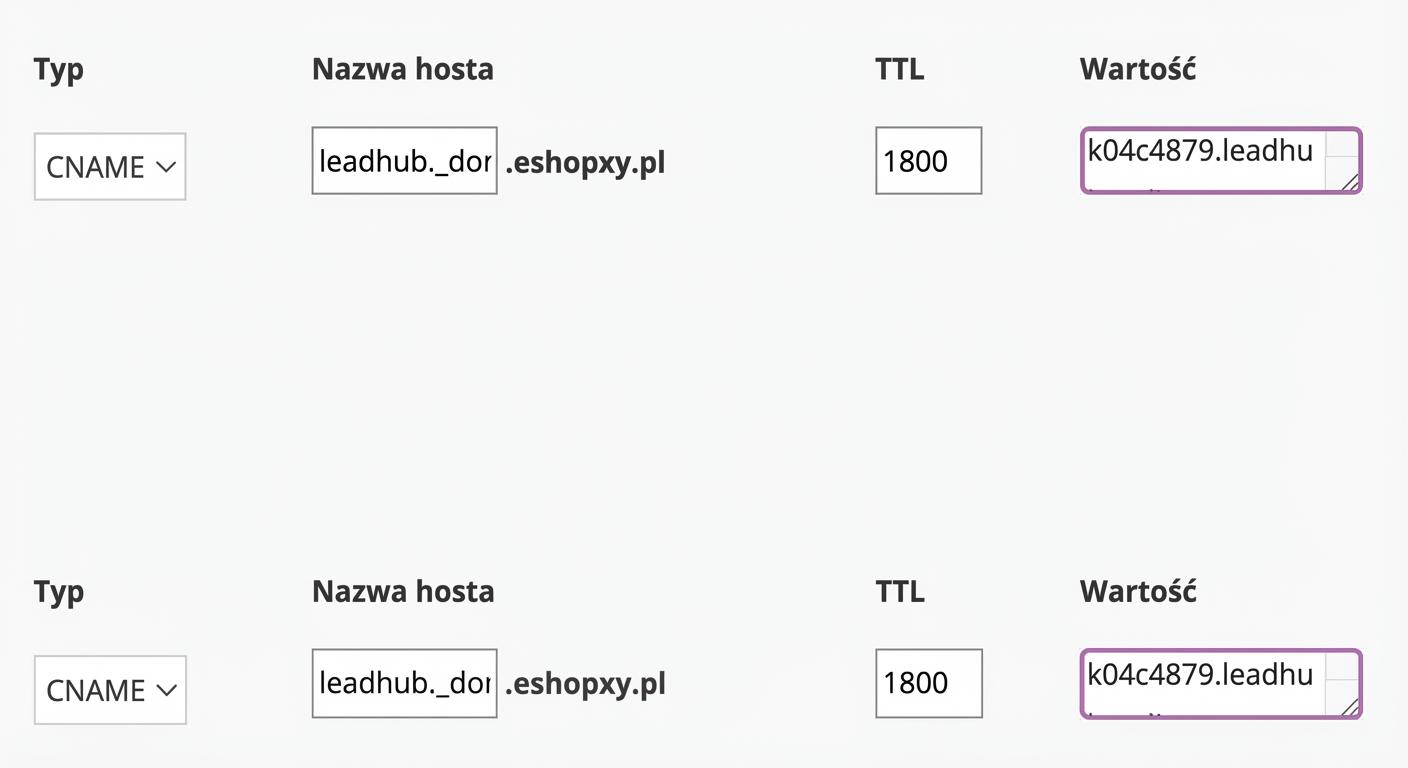Expand the CNAME type dropdown in second record
Image resolution: width=1408 pixels, height=768 pixels.
click(110, 689)
